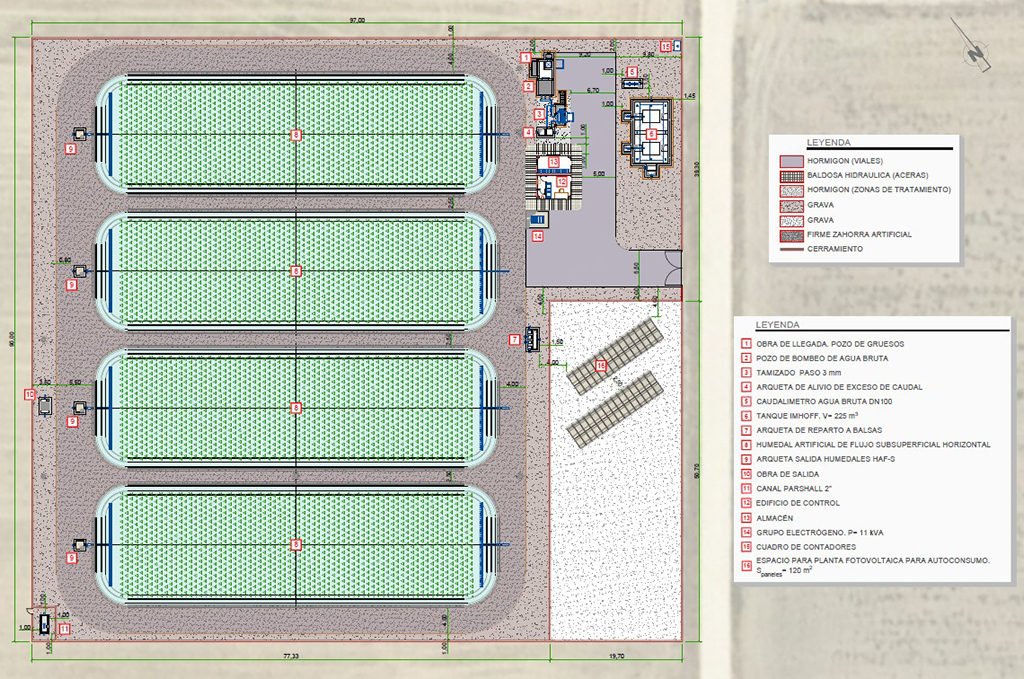Select the 77,33 dimension label at bottom
The image size is (1024, 679).
(x=290, y=656)
